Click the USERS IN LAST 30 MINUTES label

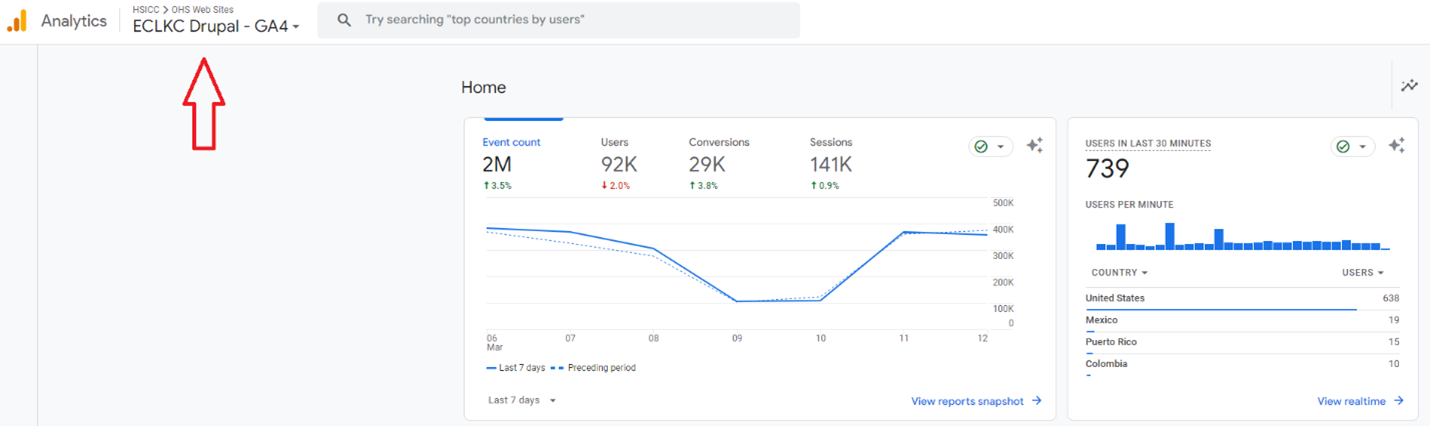(1148, 144)
